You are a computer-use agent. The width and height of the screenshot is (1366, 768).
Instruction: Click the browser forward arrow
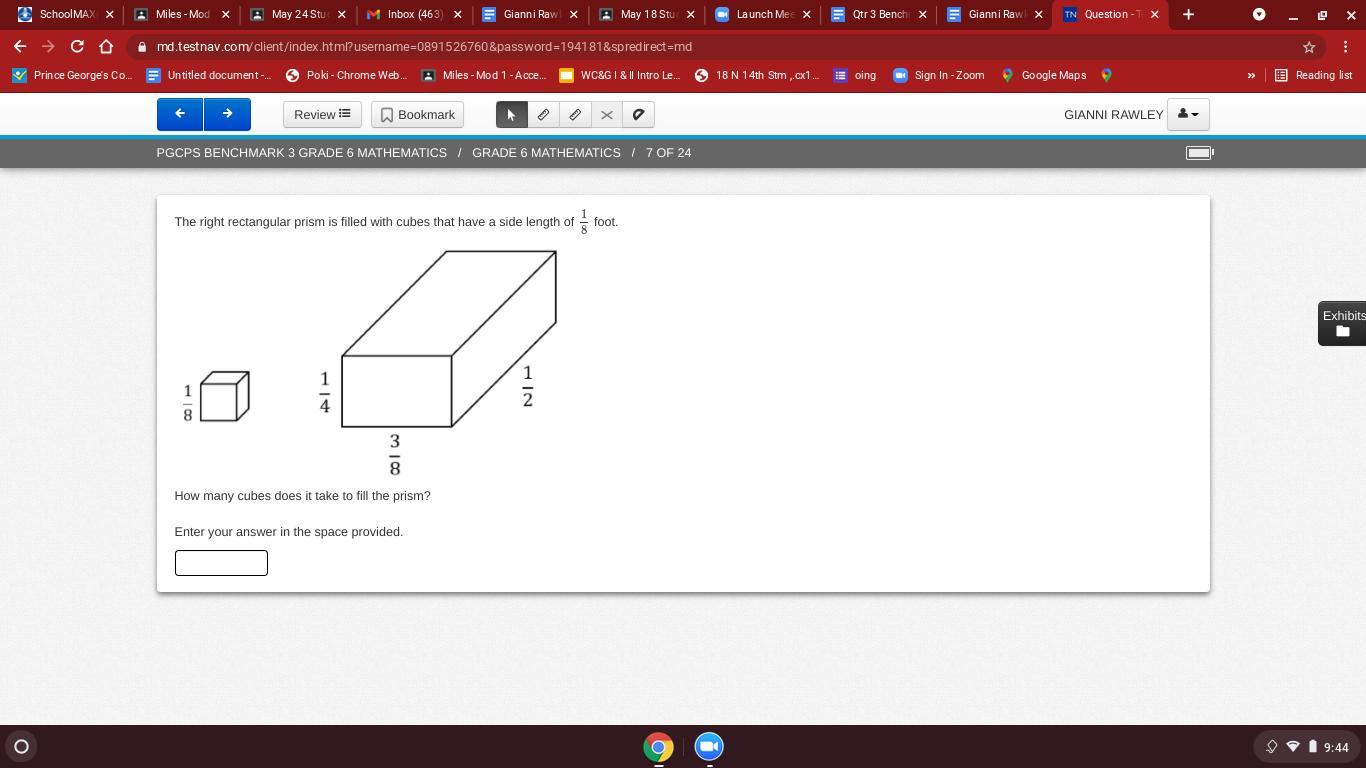coord(48,47)
